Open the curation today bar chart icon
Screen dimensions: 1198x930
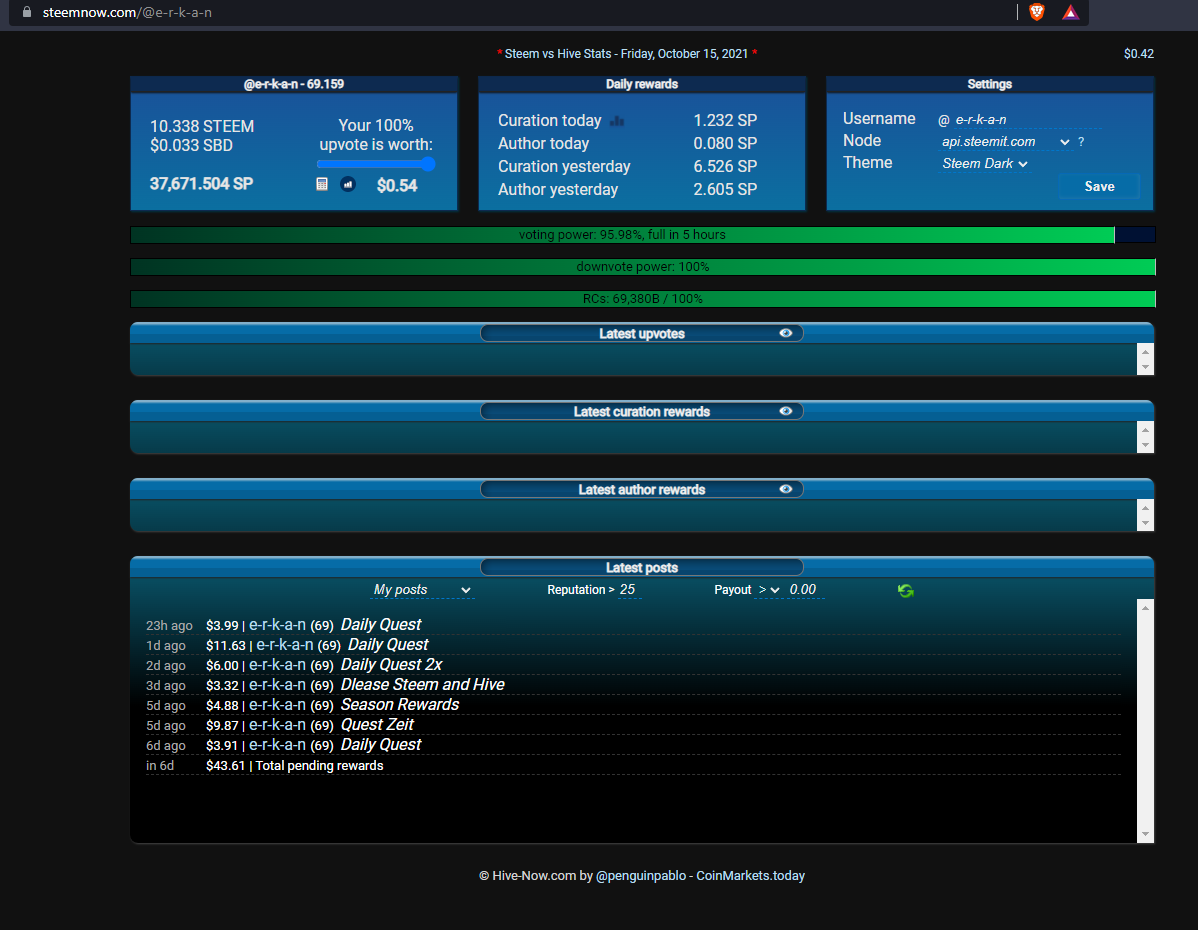(x=617, y=121)
